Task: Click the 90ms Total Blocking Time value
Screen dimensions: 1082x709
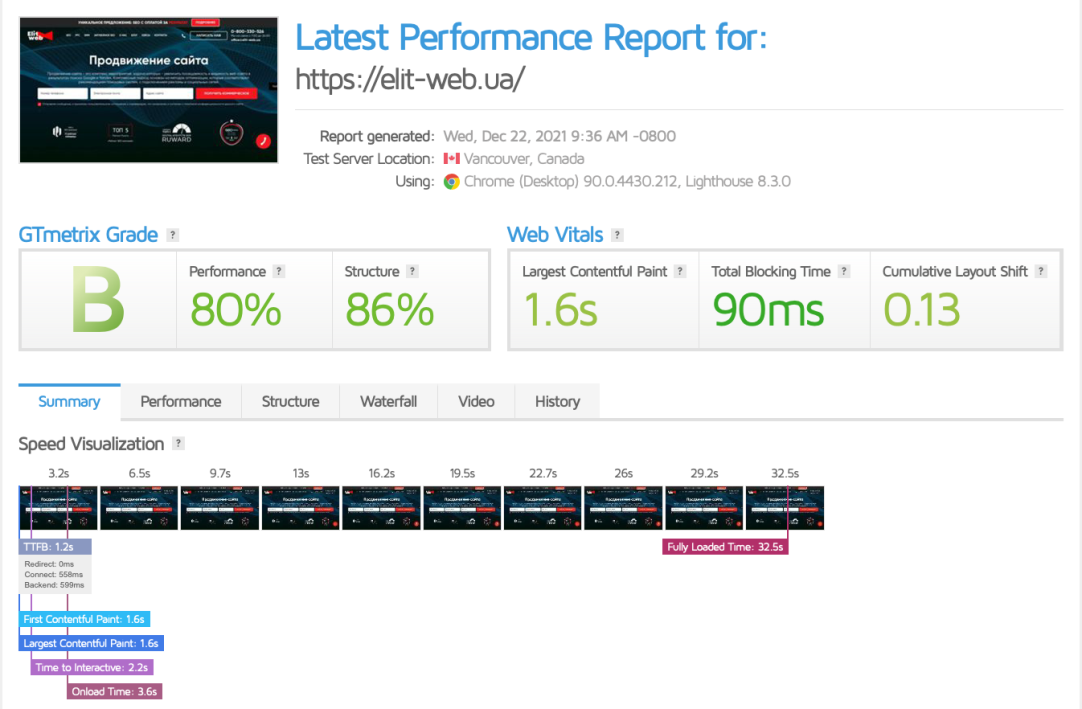Action: pos(768,309)
